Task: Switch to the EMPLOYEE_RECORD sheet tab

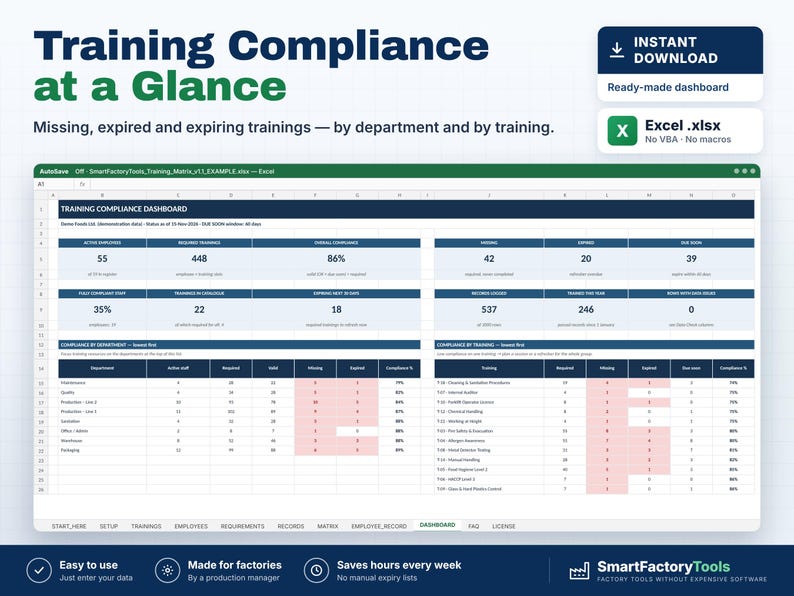Action: pyautogui.click(x=379, y=527)
